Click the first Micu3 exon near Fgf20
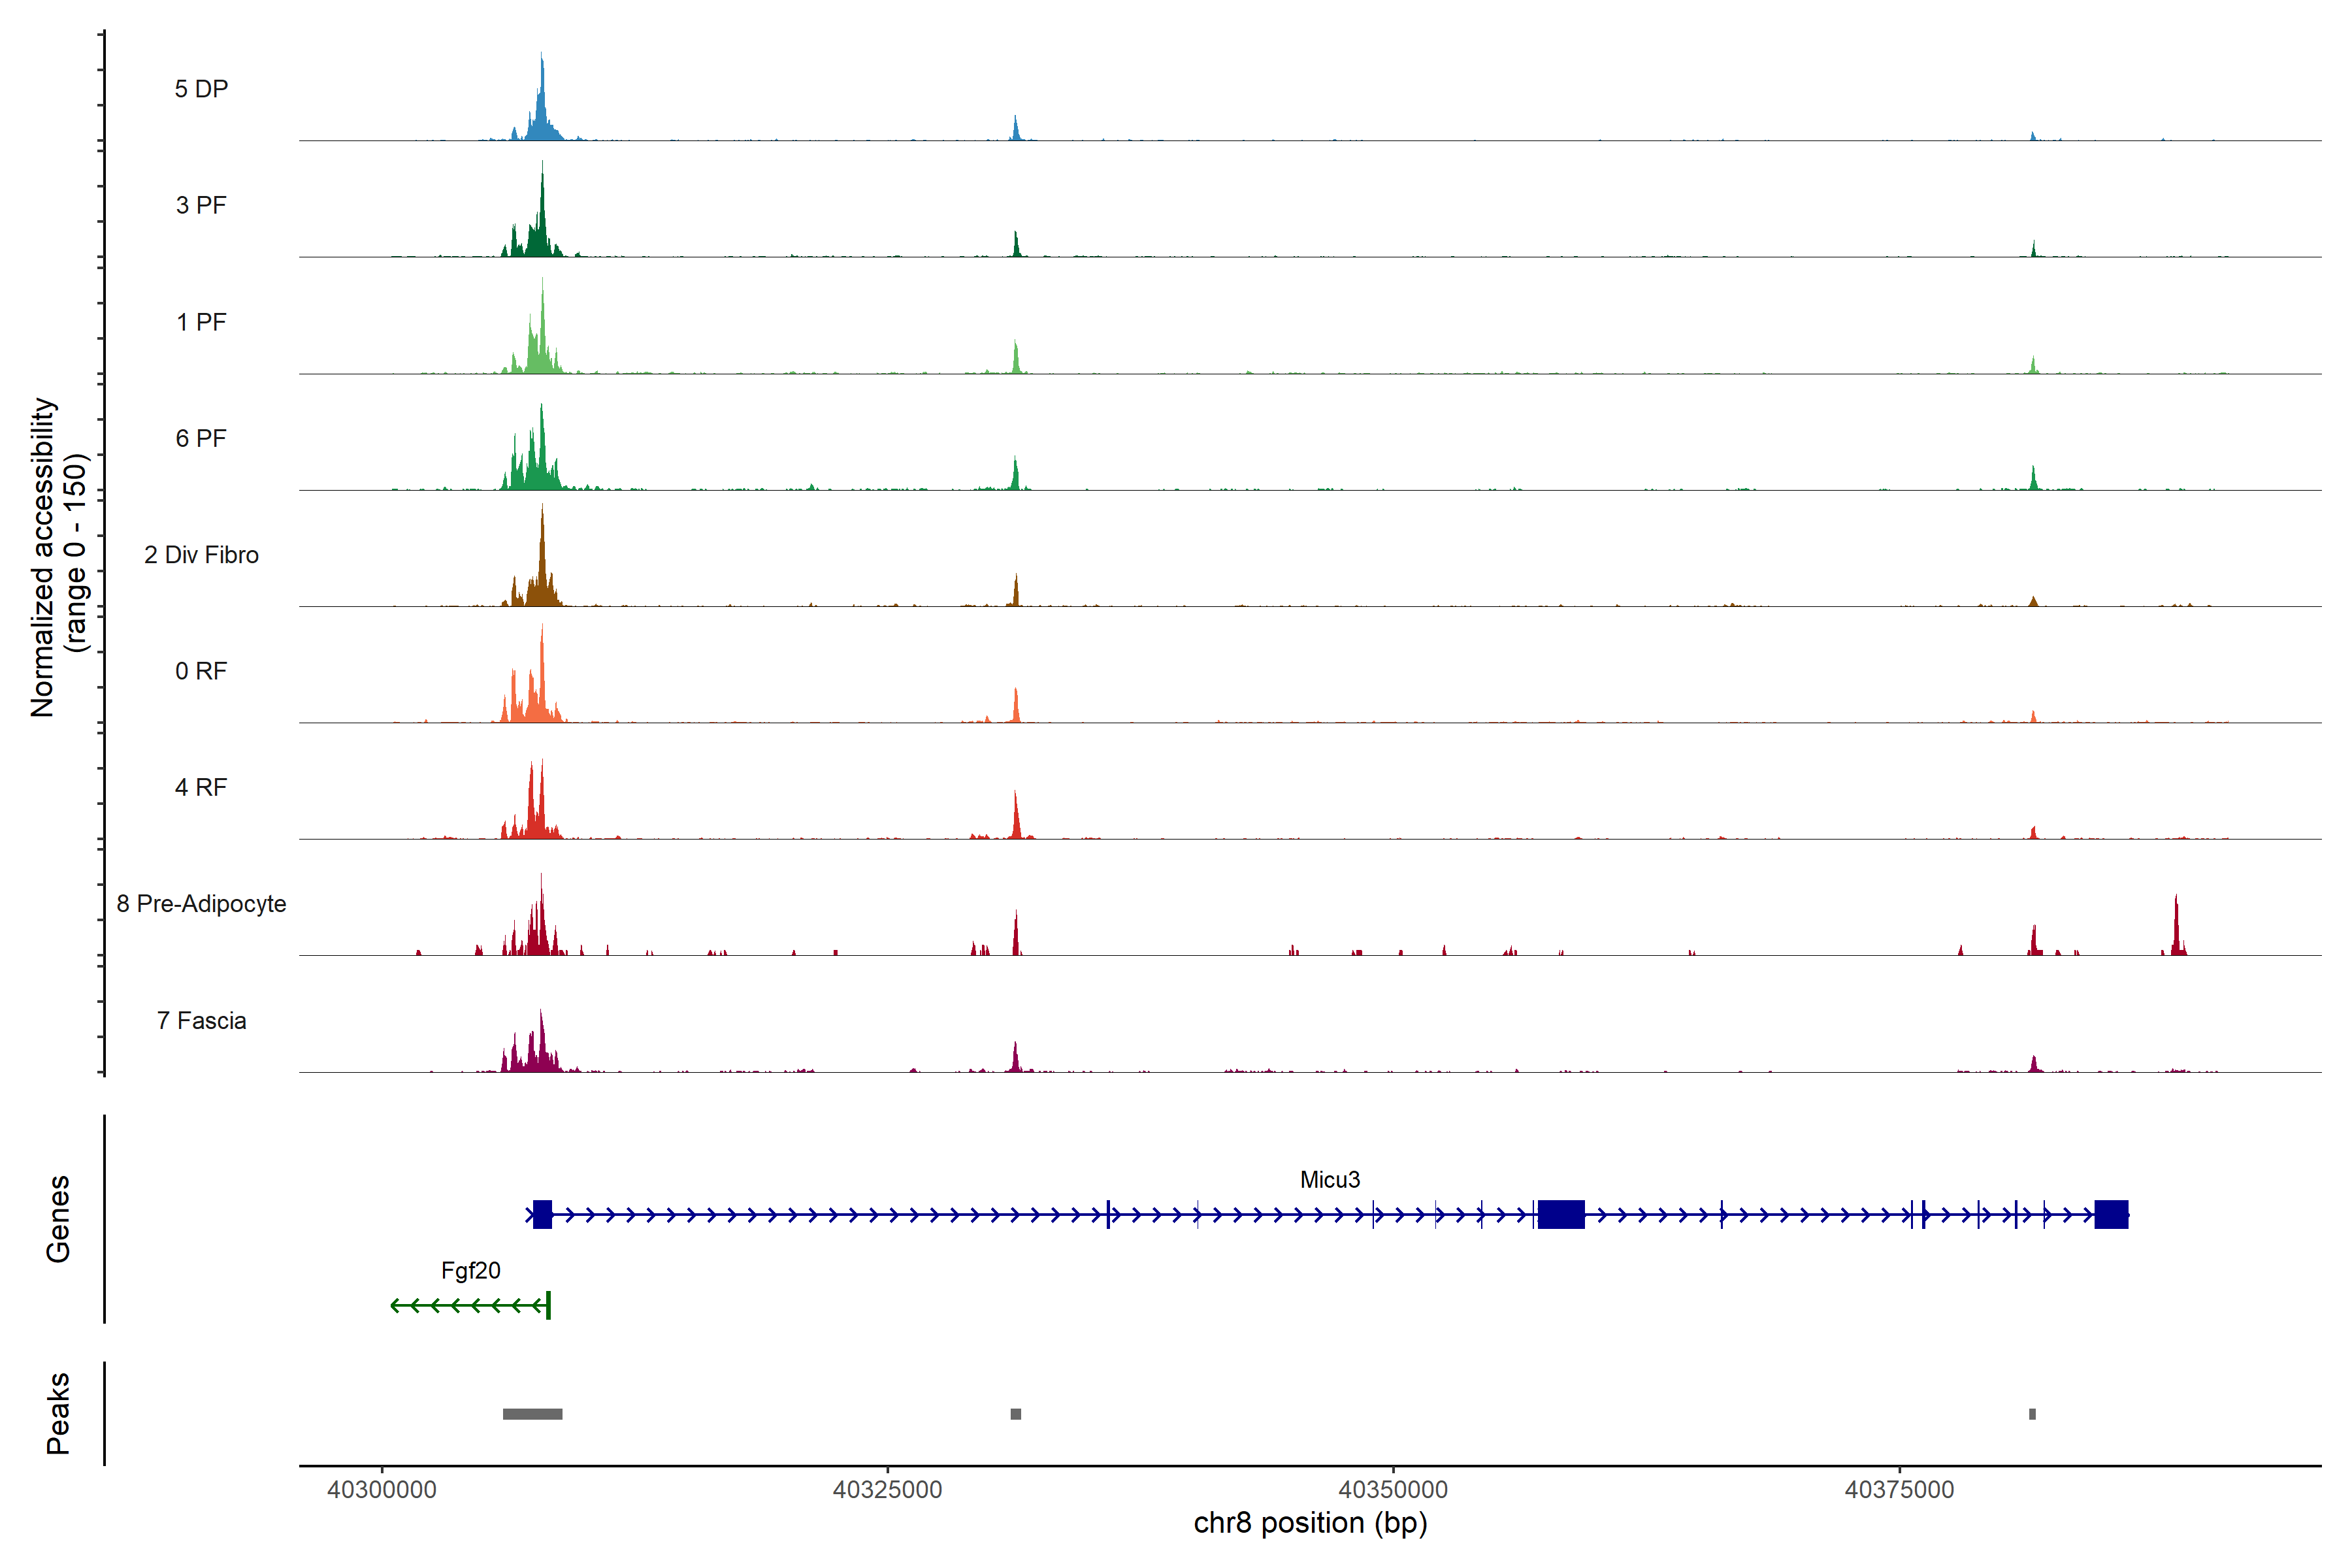The width and height of the screenshot is (2352, 1568). tap(542, 1215)
